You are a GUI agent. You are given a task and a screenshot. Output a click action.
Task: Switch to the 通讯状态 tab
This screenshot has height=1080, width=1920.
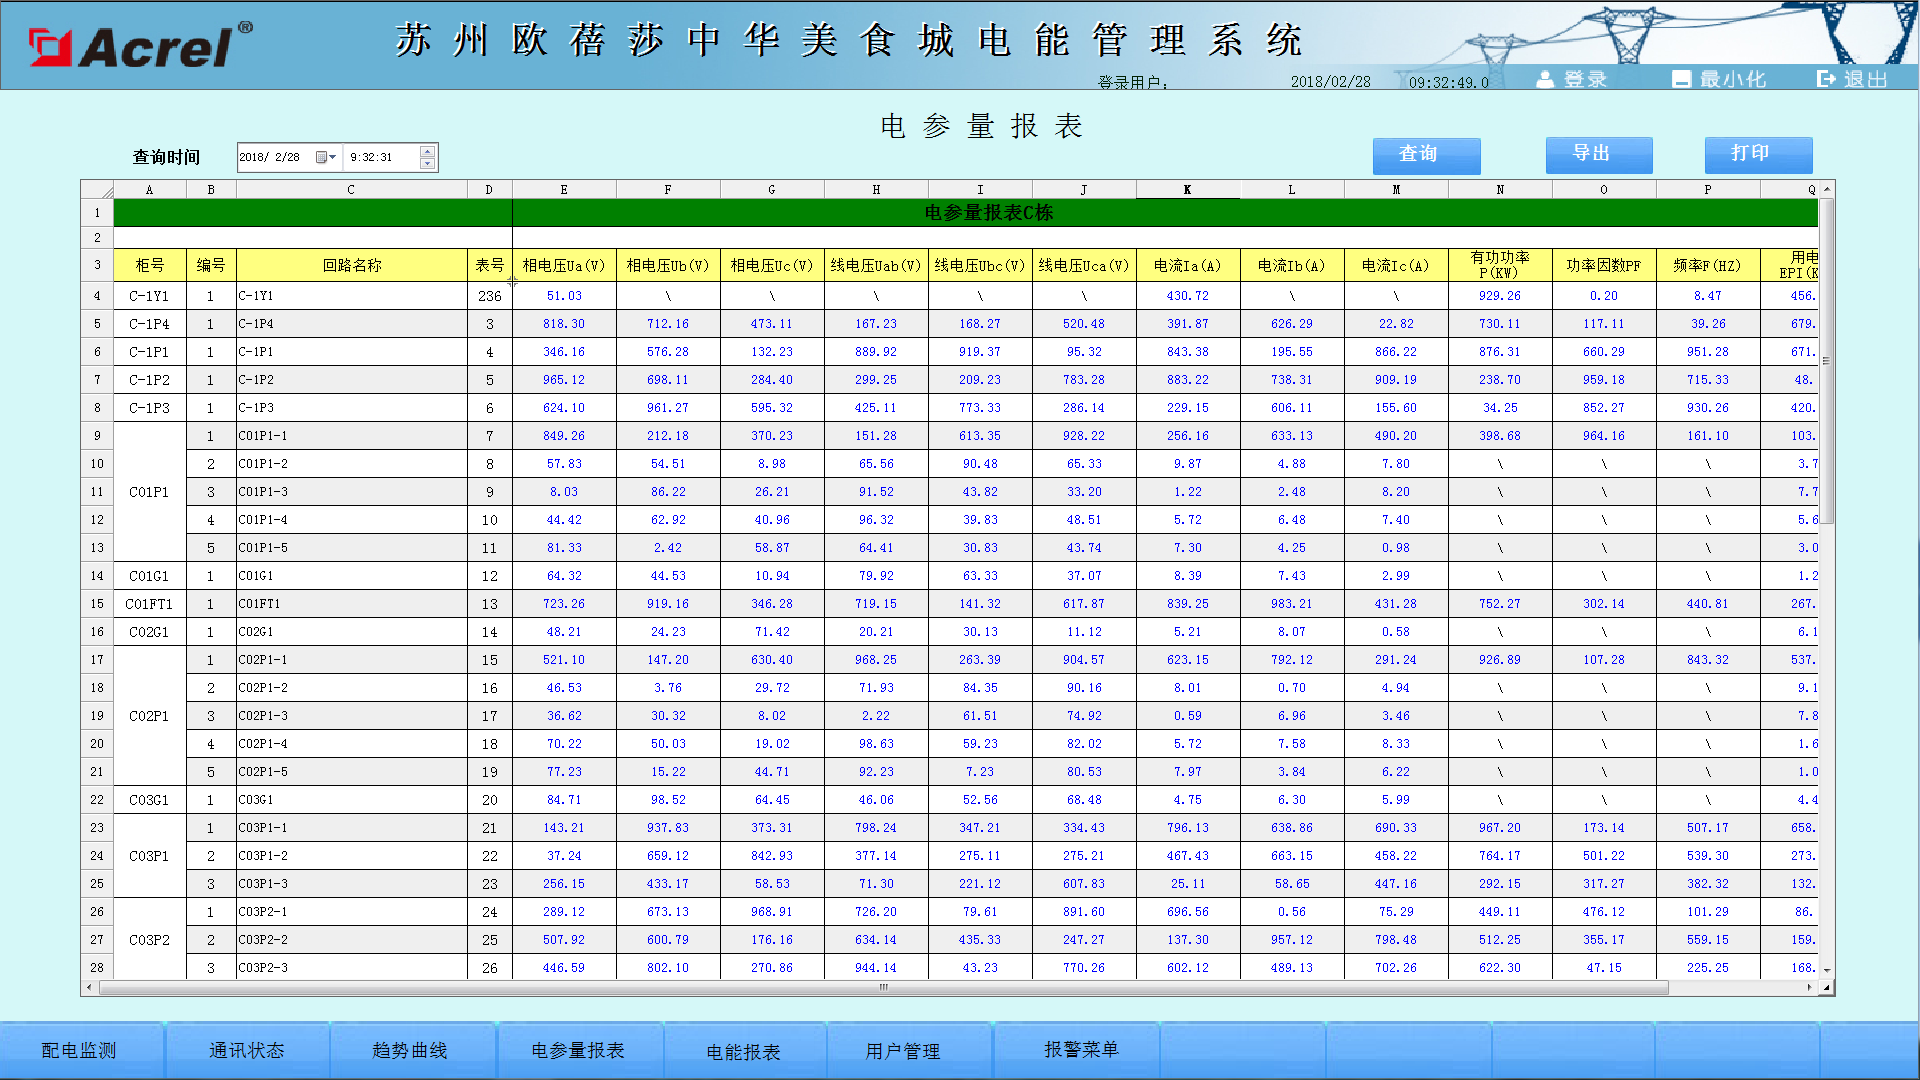[x=247, y=1050]
